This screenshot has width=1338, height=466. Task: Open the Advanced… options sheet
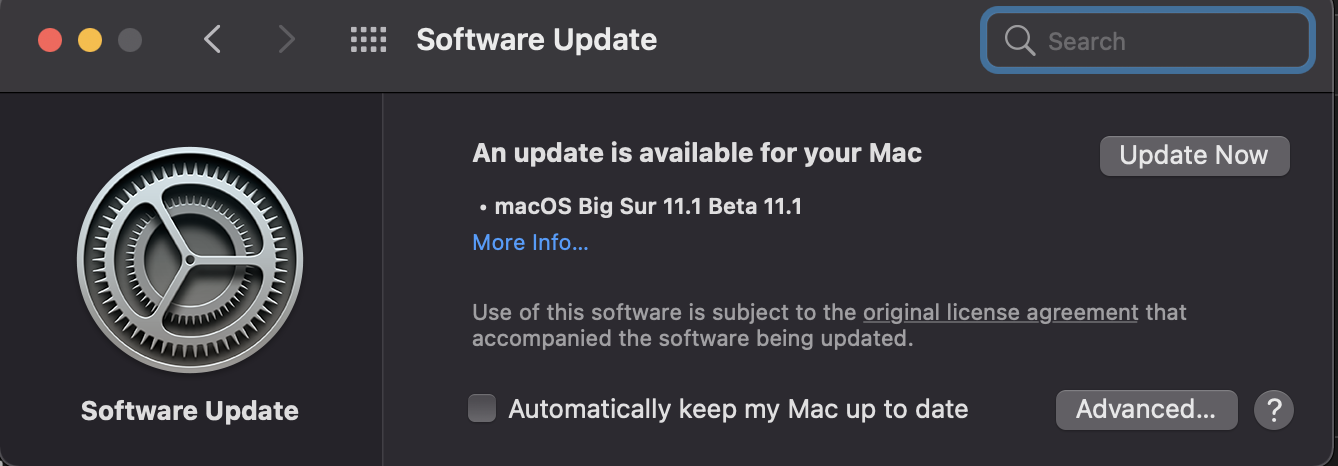tap(1146, 409)
